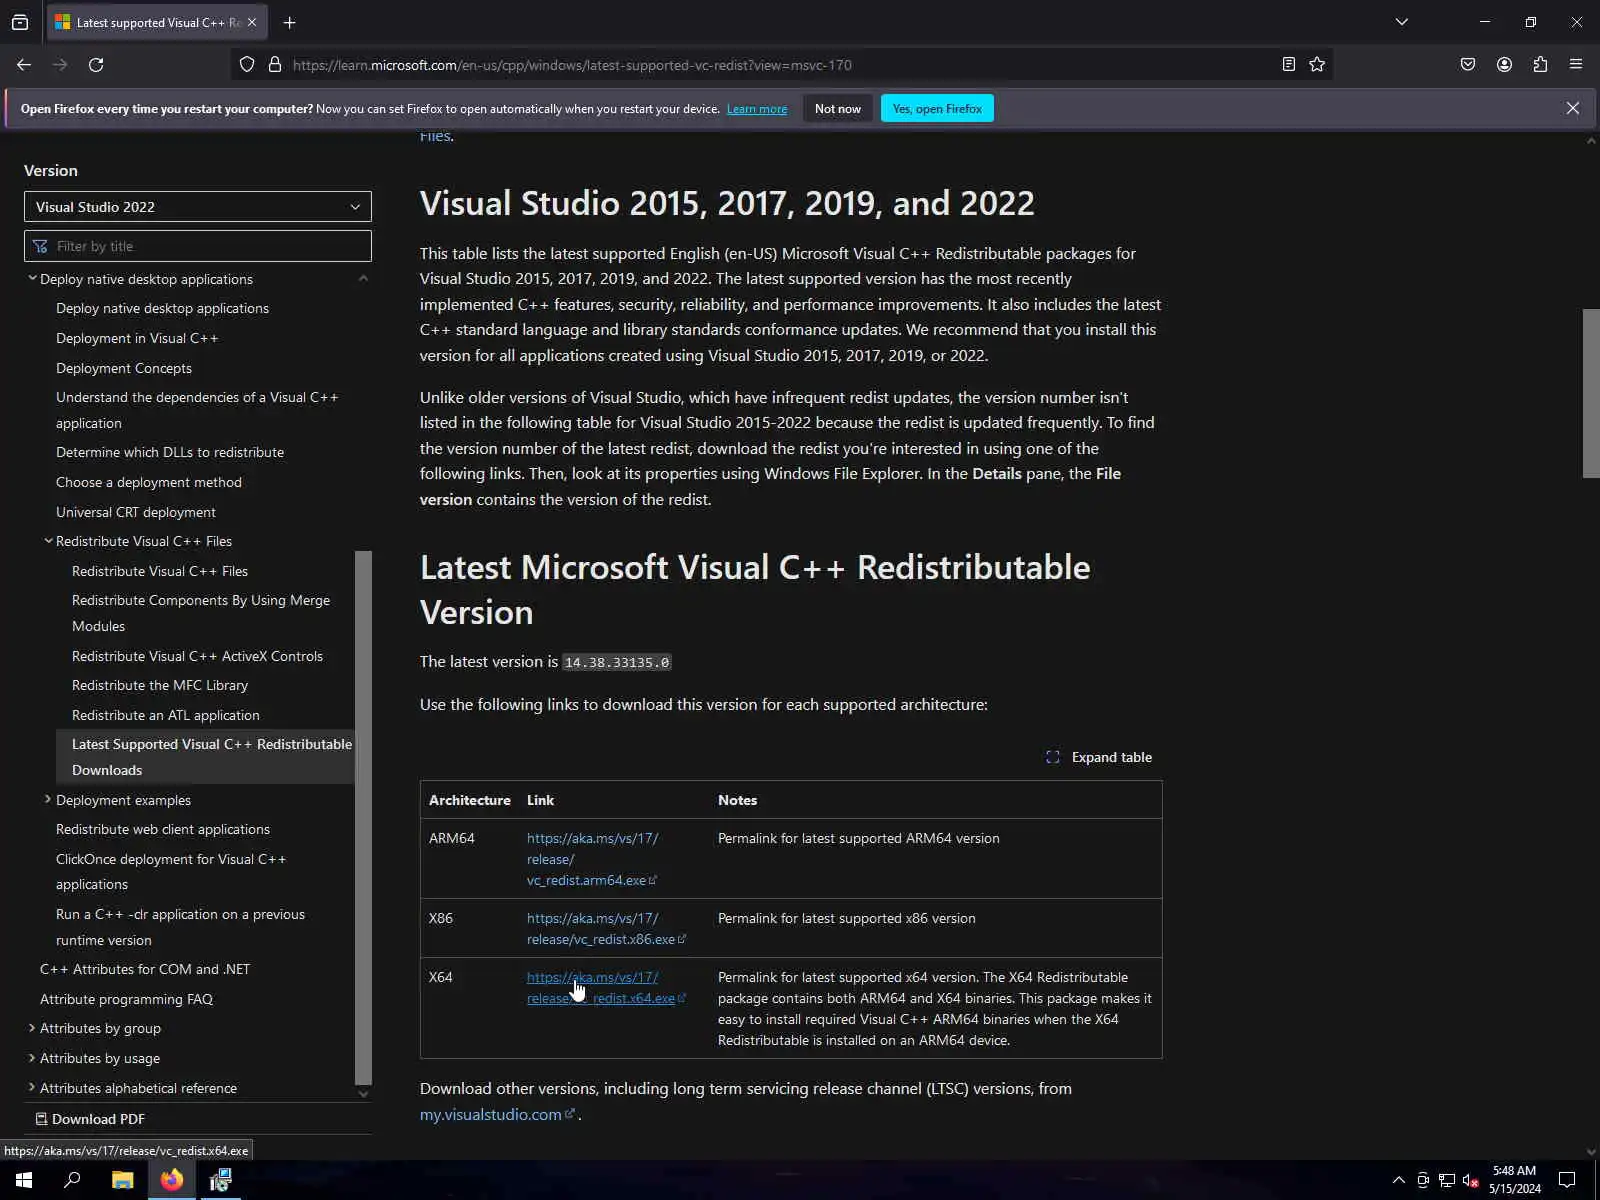Open Redistribute the MFC Library article
Viewport: 1600px width, 1200px height.
pyautogui.click(x=160, y=685)
